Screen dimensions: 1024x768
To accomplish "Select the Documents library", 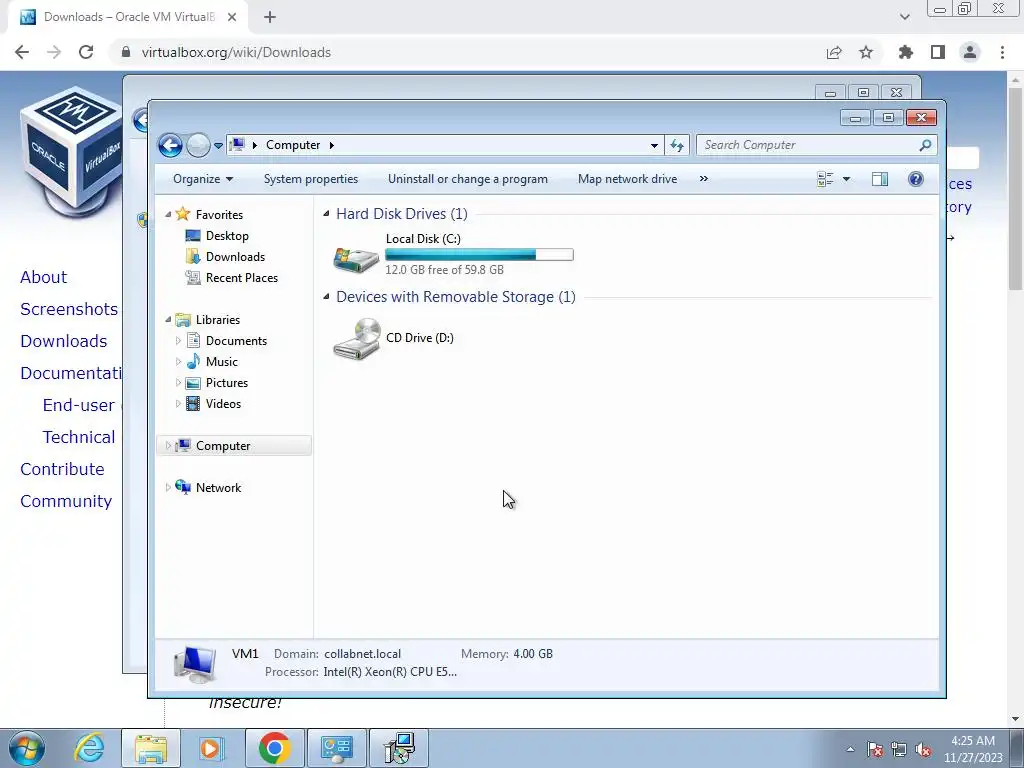I will click(x=236, y=341).
